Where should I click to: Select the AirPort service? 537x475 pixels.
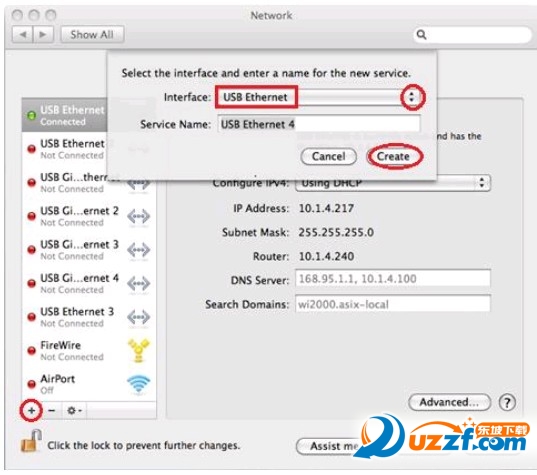(x=89, y=384)
